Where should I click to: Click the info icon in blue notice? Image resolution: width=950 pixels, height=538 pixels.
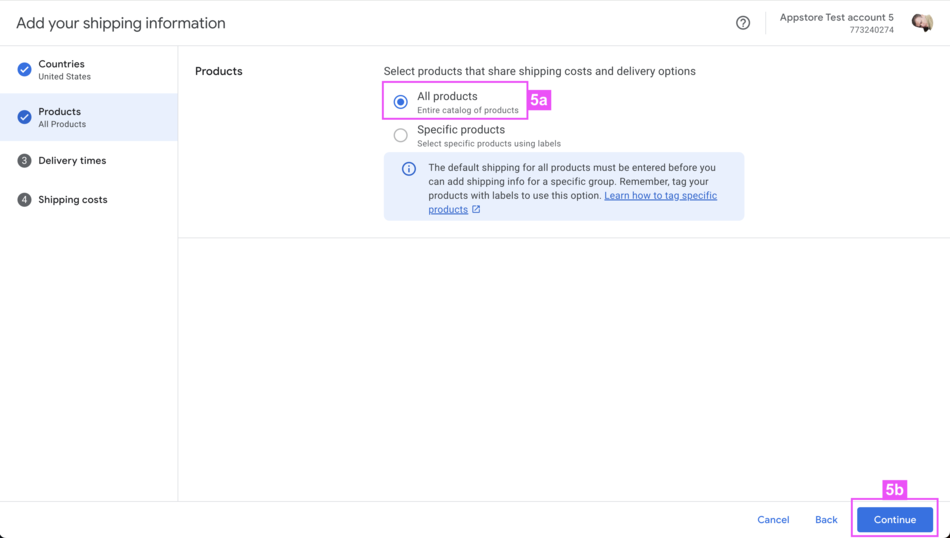(408, 169)
